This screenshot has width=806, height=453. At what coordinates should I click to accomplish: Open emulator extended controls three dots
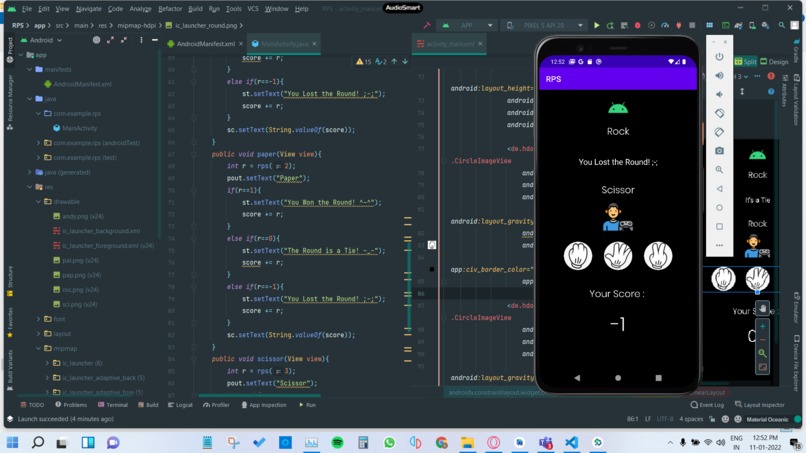pyautogui.click(x=719, y=245)
